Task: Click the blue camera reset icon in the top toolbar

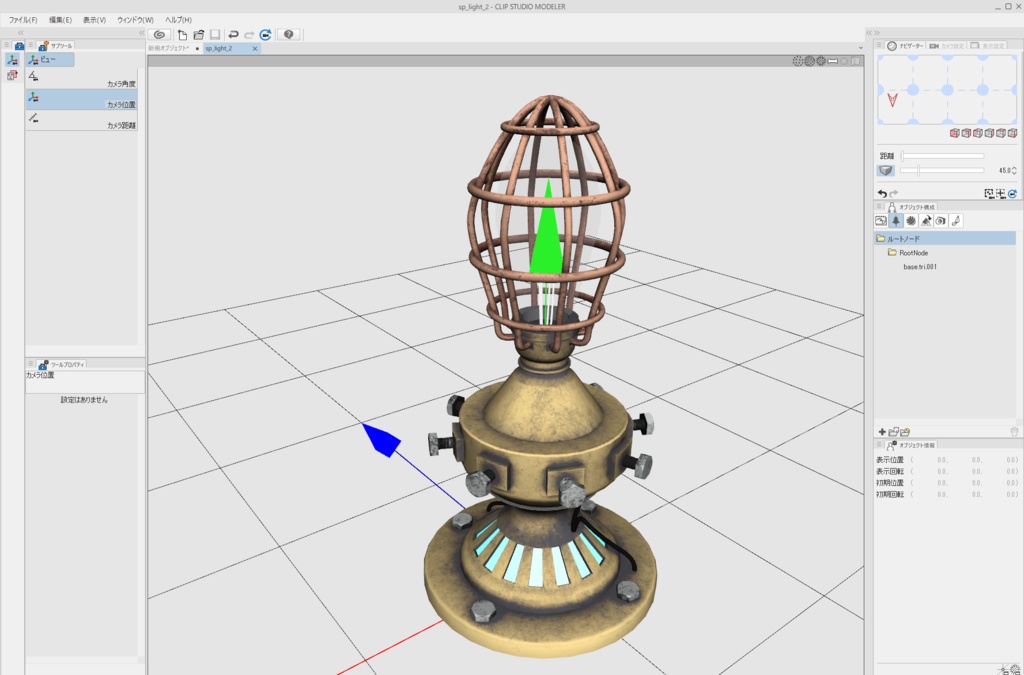Action: [x=265, y=35]
